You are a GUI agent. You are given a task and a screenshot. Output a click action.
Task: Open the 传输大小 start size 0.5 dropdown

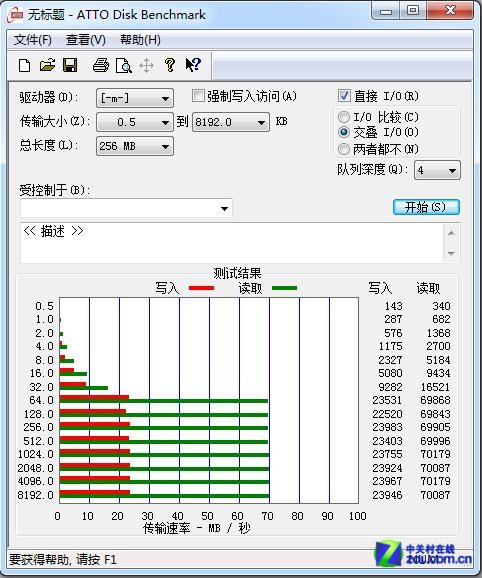[x=135, y=122]
